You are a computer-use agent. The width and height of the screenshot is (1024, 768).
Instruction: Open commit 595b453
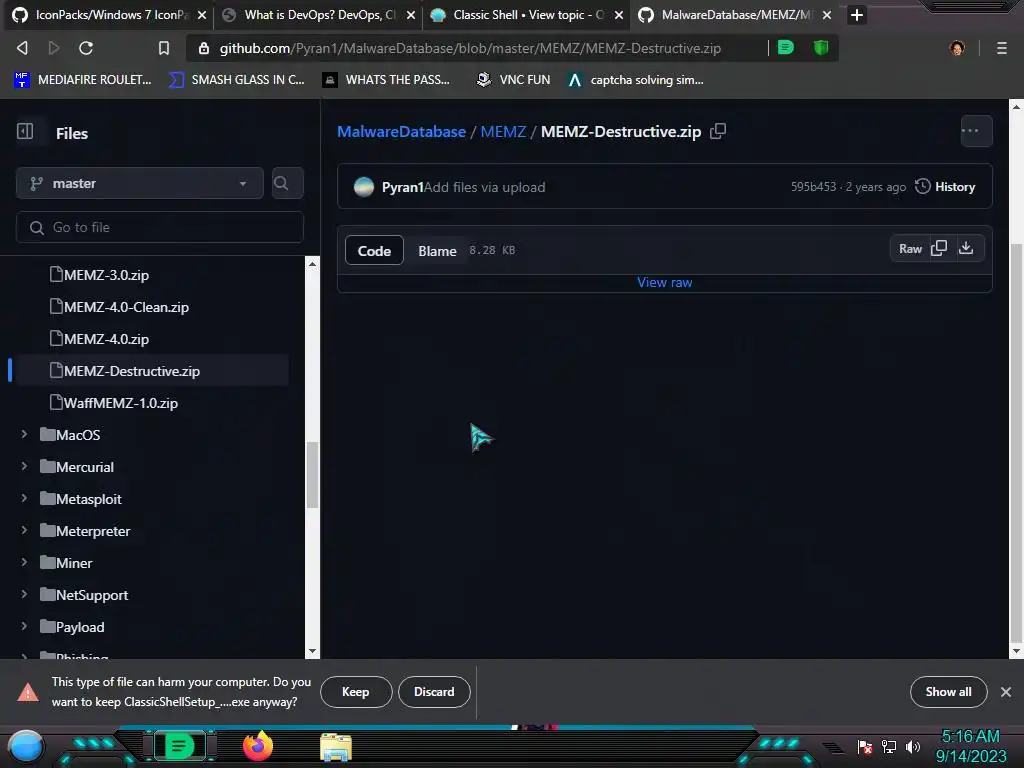point(813,187)
